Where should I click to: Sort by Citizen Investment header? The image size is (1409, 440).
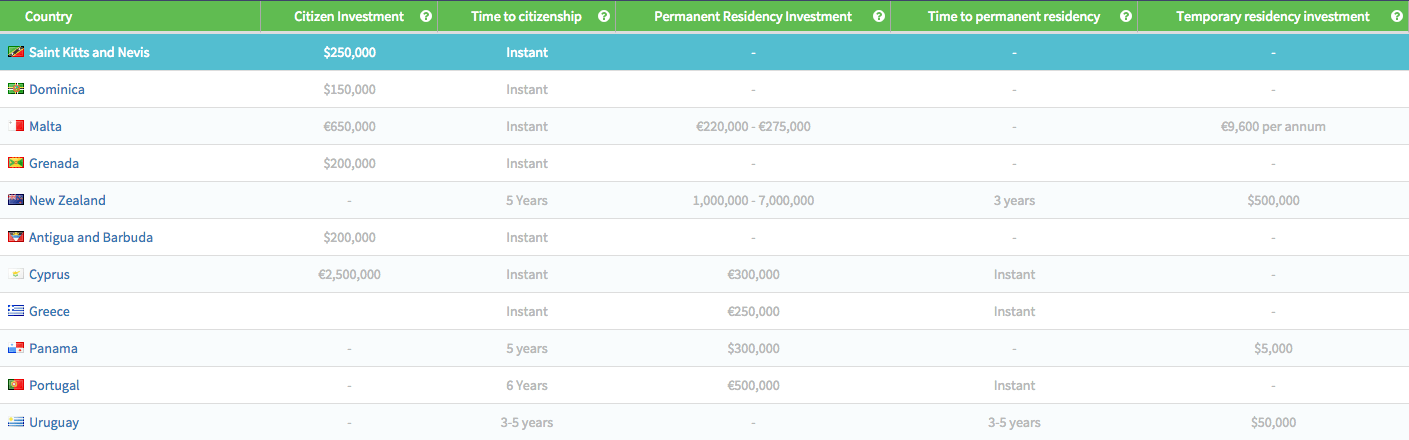(x=349, y=16)
